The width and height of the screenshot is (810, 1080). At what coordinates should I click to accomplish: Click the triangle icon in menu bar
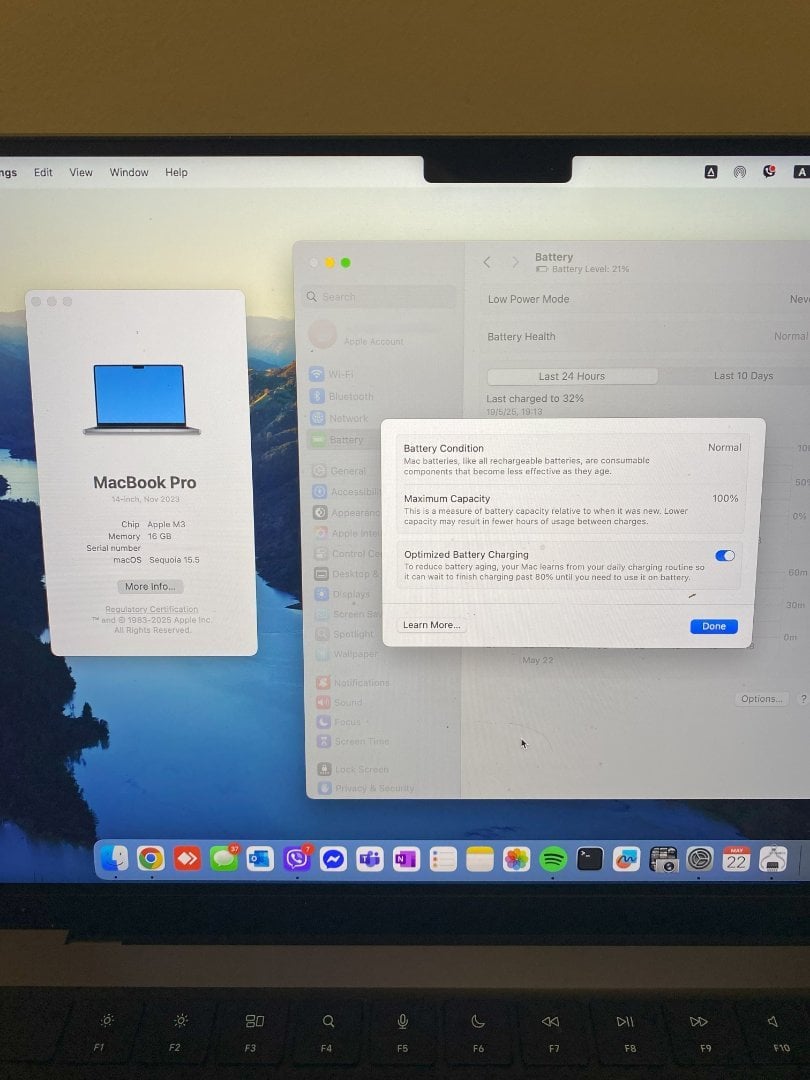coord(711,172)
